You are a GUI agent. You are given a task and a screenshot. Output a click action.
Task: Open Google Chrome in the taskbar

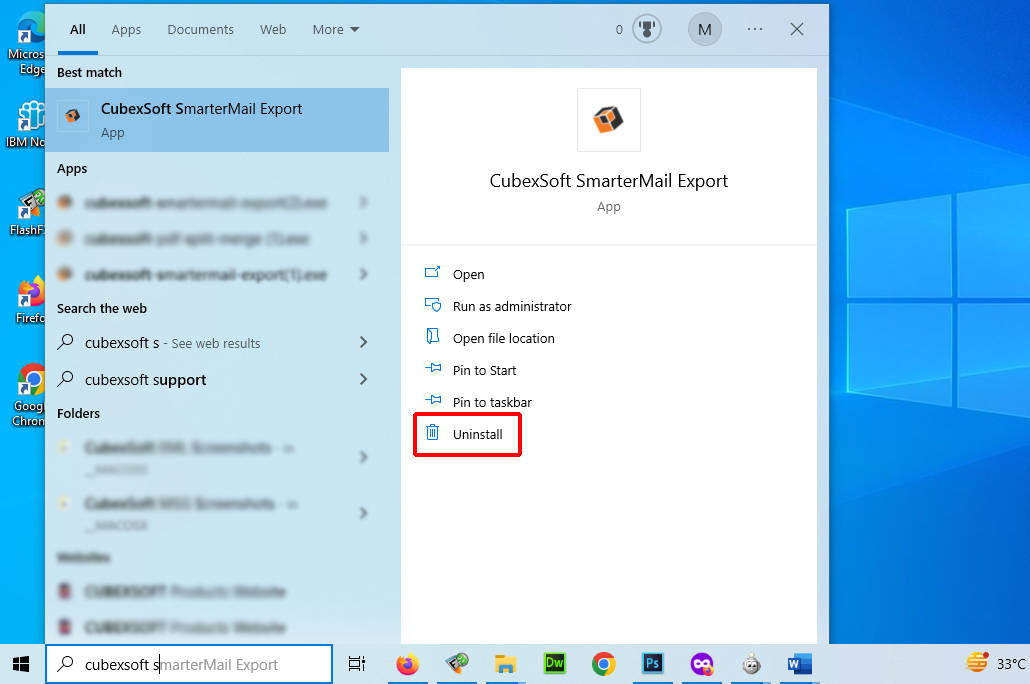(x=603, y=664)
